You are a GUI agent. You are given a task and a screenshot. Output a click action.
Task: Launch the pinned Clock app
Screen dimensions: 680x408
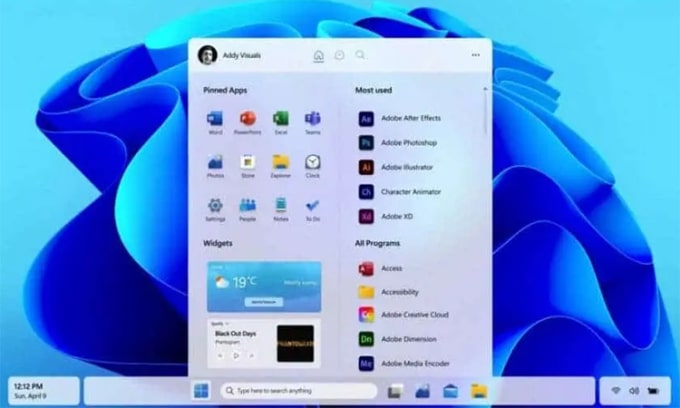tap(312, 166)
